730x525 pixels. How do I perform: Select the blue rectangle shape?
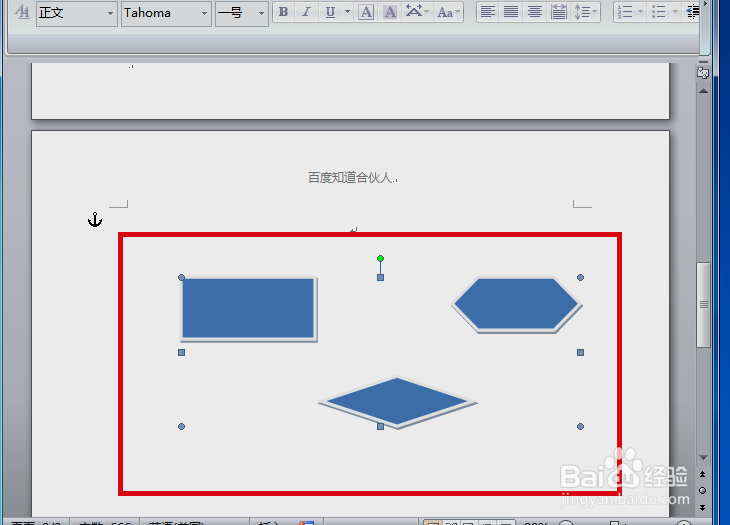(x=249, y=309)
